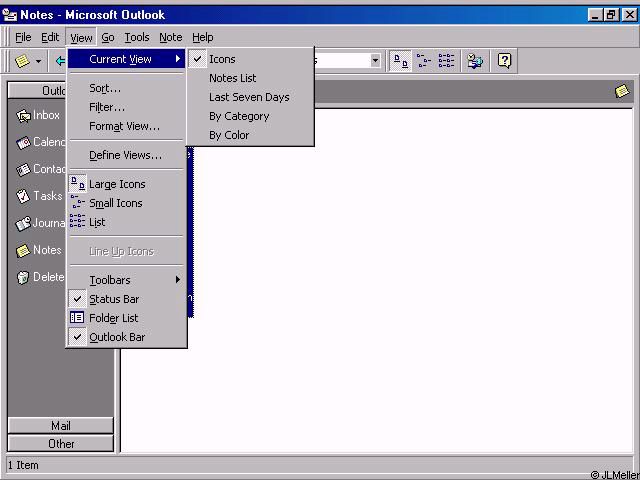Choose By Category view
The image size is (640, 480).
[250, 116]
